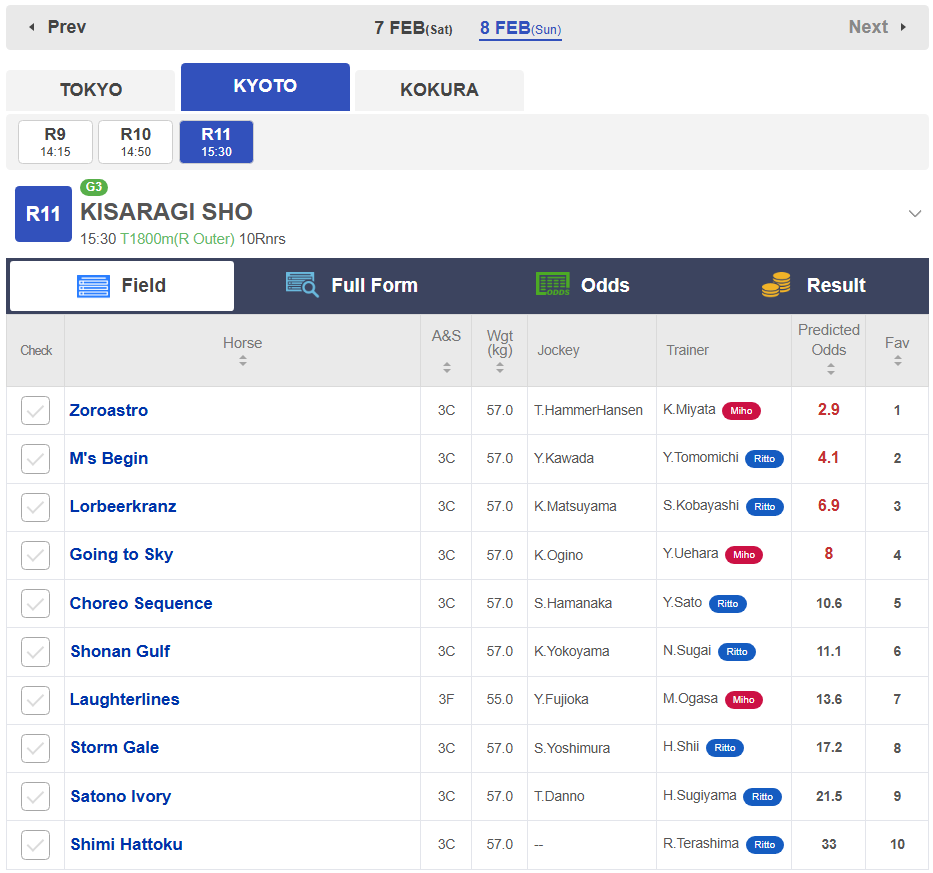Open the Zoroastro horse page
Viewport: 933px width, 873px height.
click(108, 410)
